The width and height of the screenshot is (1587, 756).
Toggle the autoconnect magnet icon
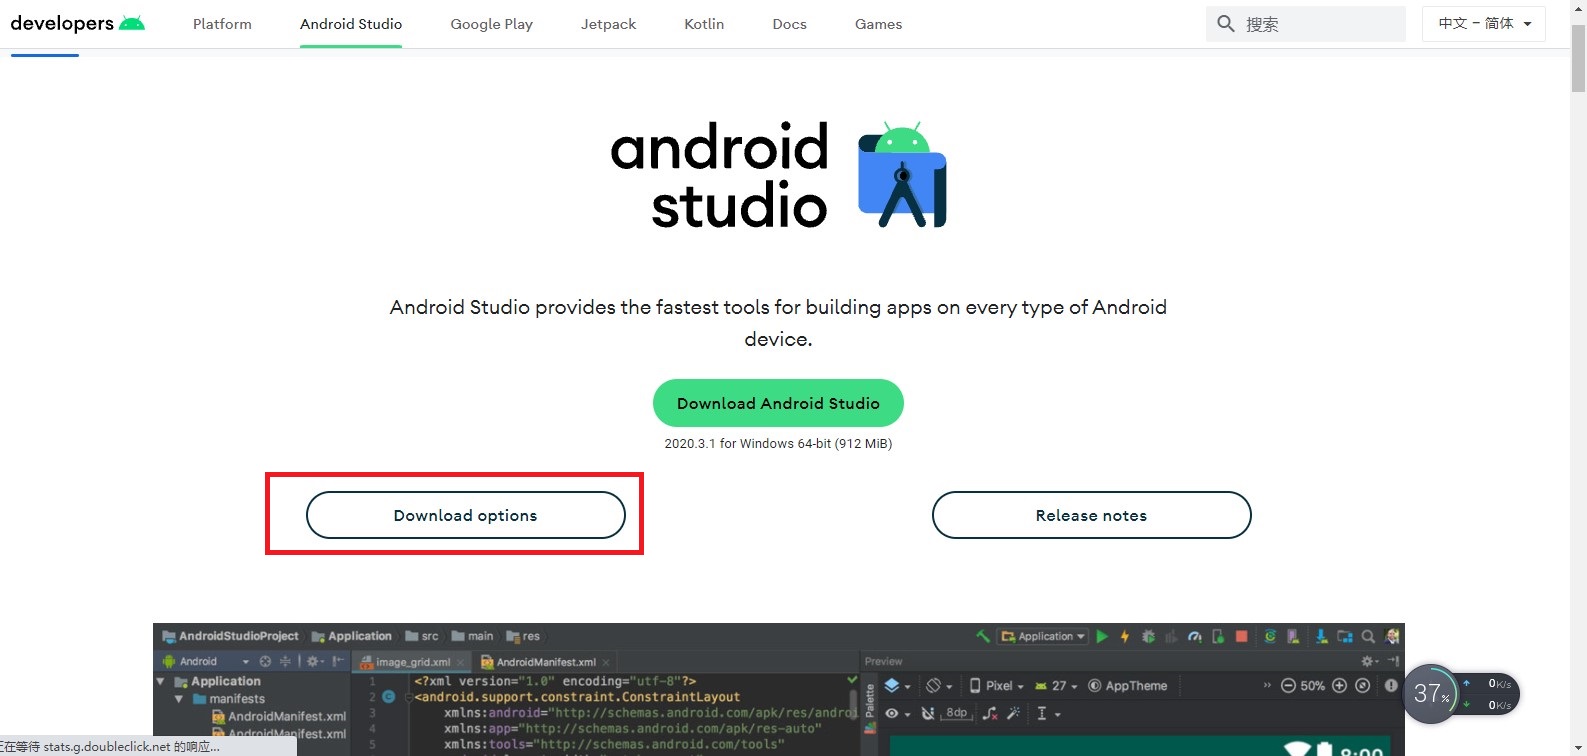click(928, 713)
